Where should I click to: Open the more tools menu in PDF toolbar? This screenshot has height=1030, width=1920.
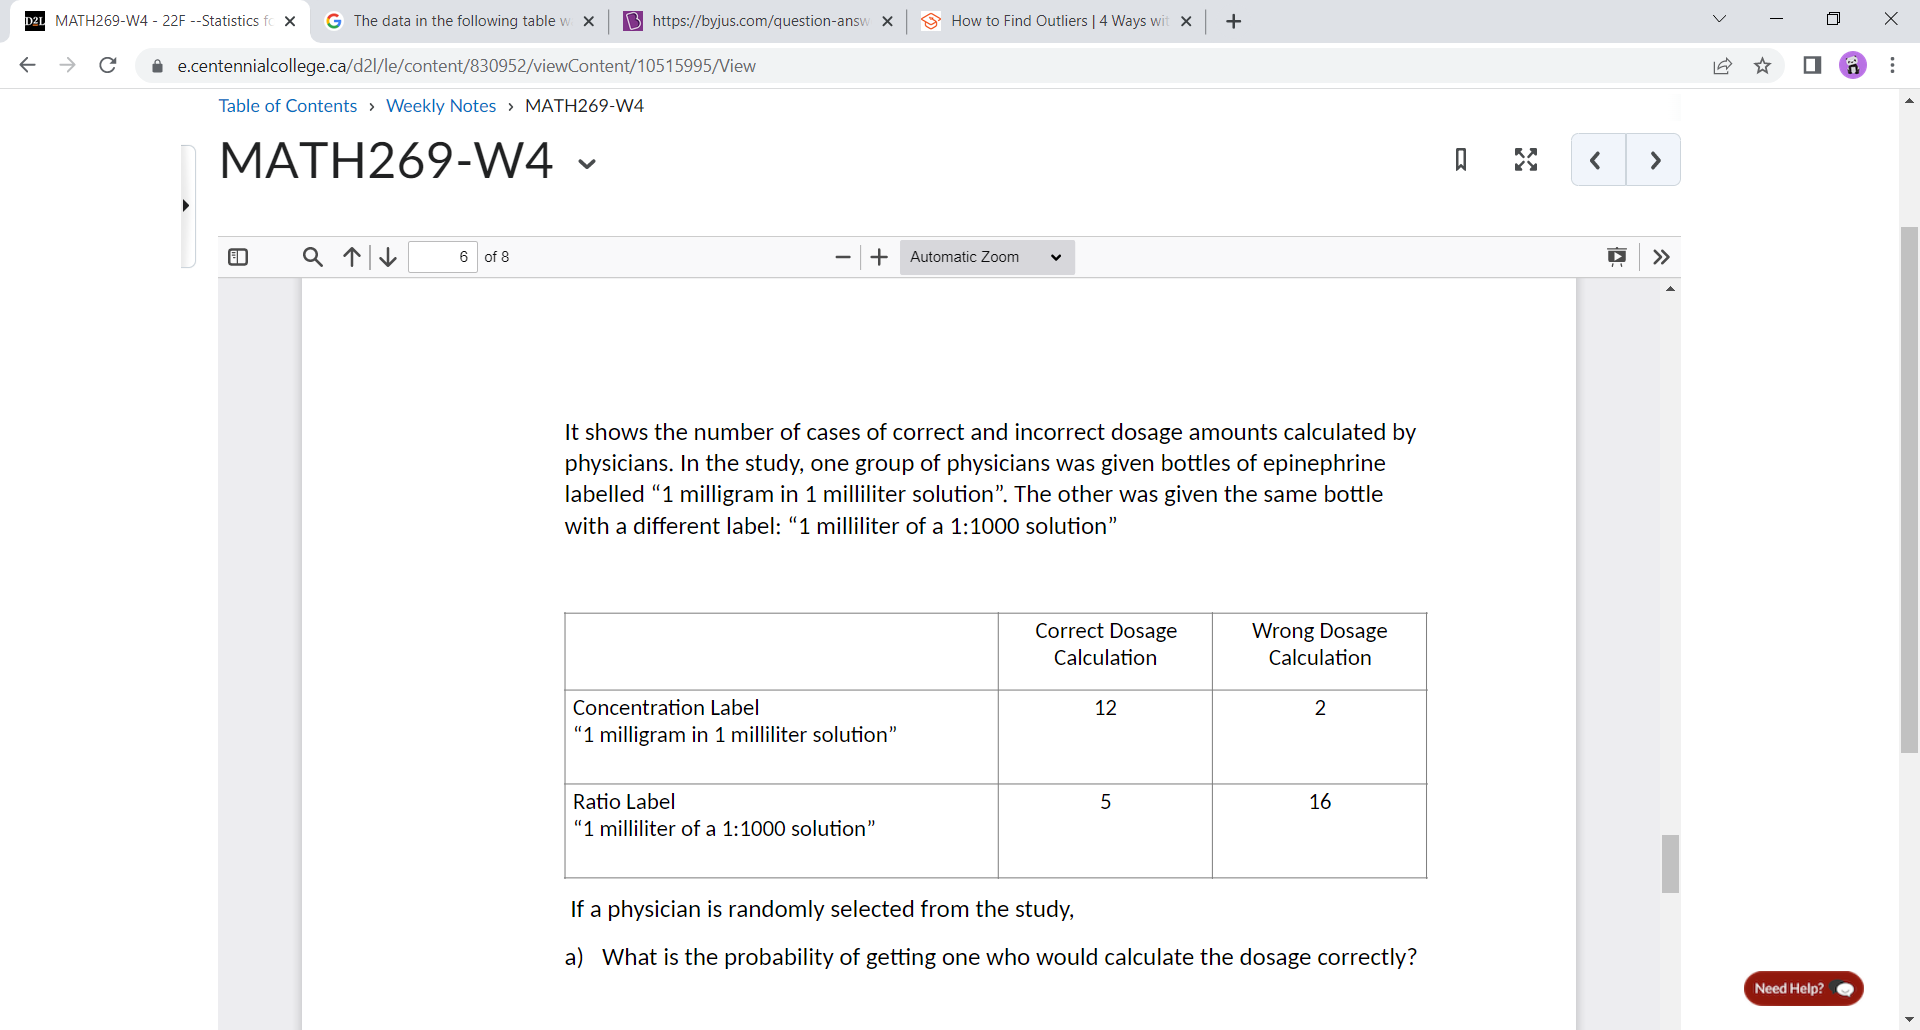(1661, 257)
